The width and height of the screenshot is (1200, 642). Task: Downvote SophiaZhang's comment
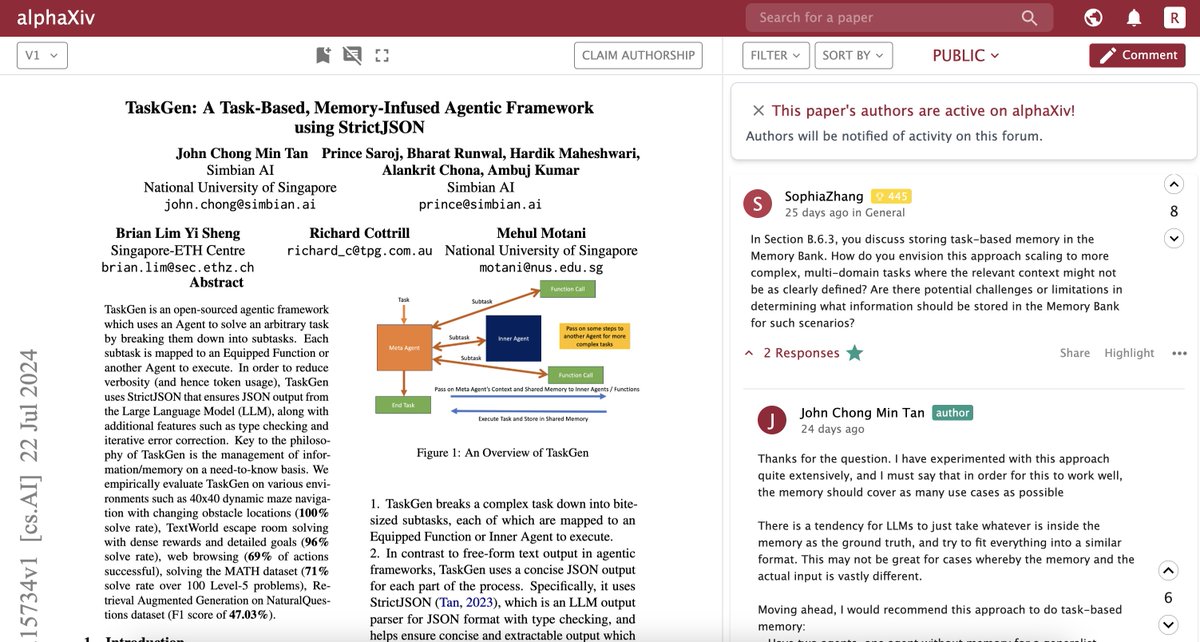tap(1174, 238)
